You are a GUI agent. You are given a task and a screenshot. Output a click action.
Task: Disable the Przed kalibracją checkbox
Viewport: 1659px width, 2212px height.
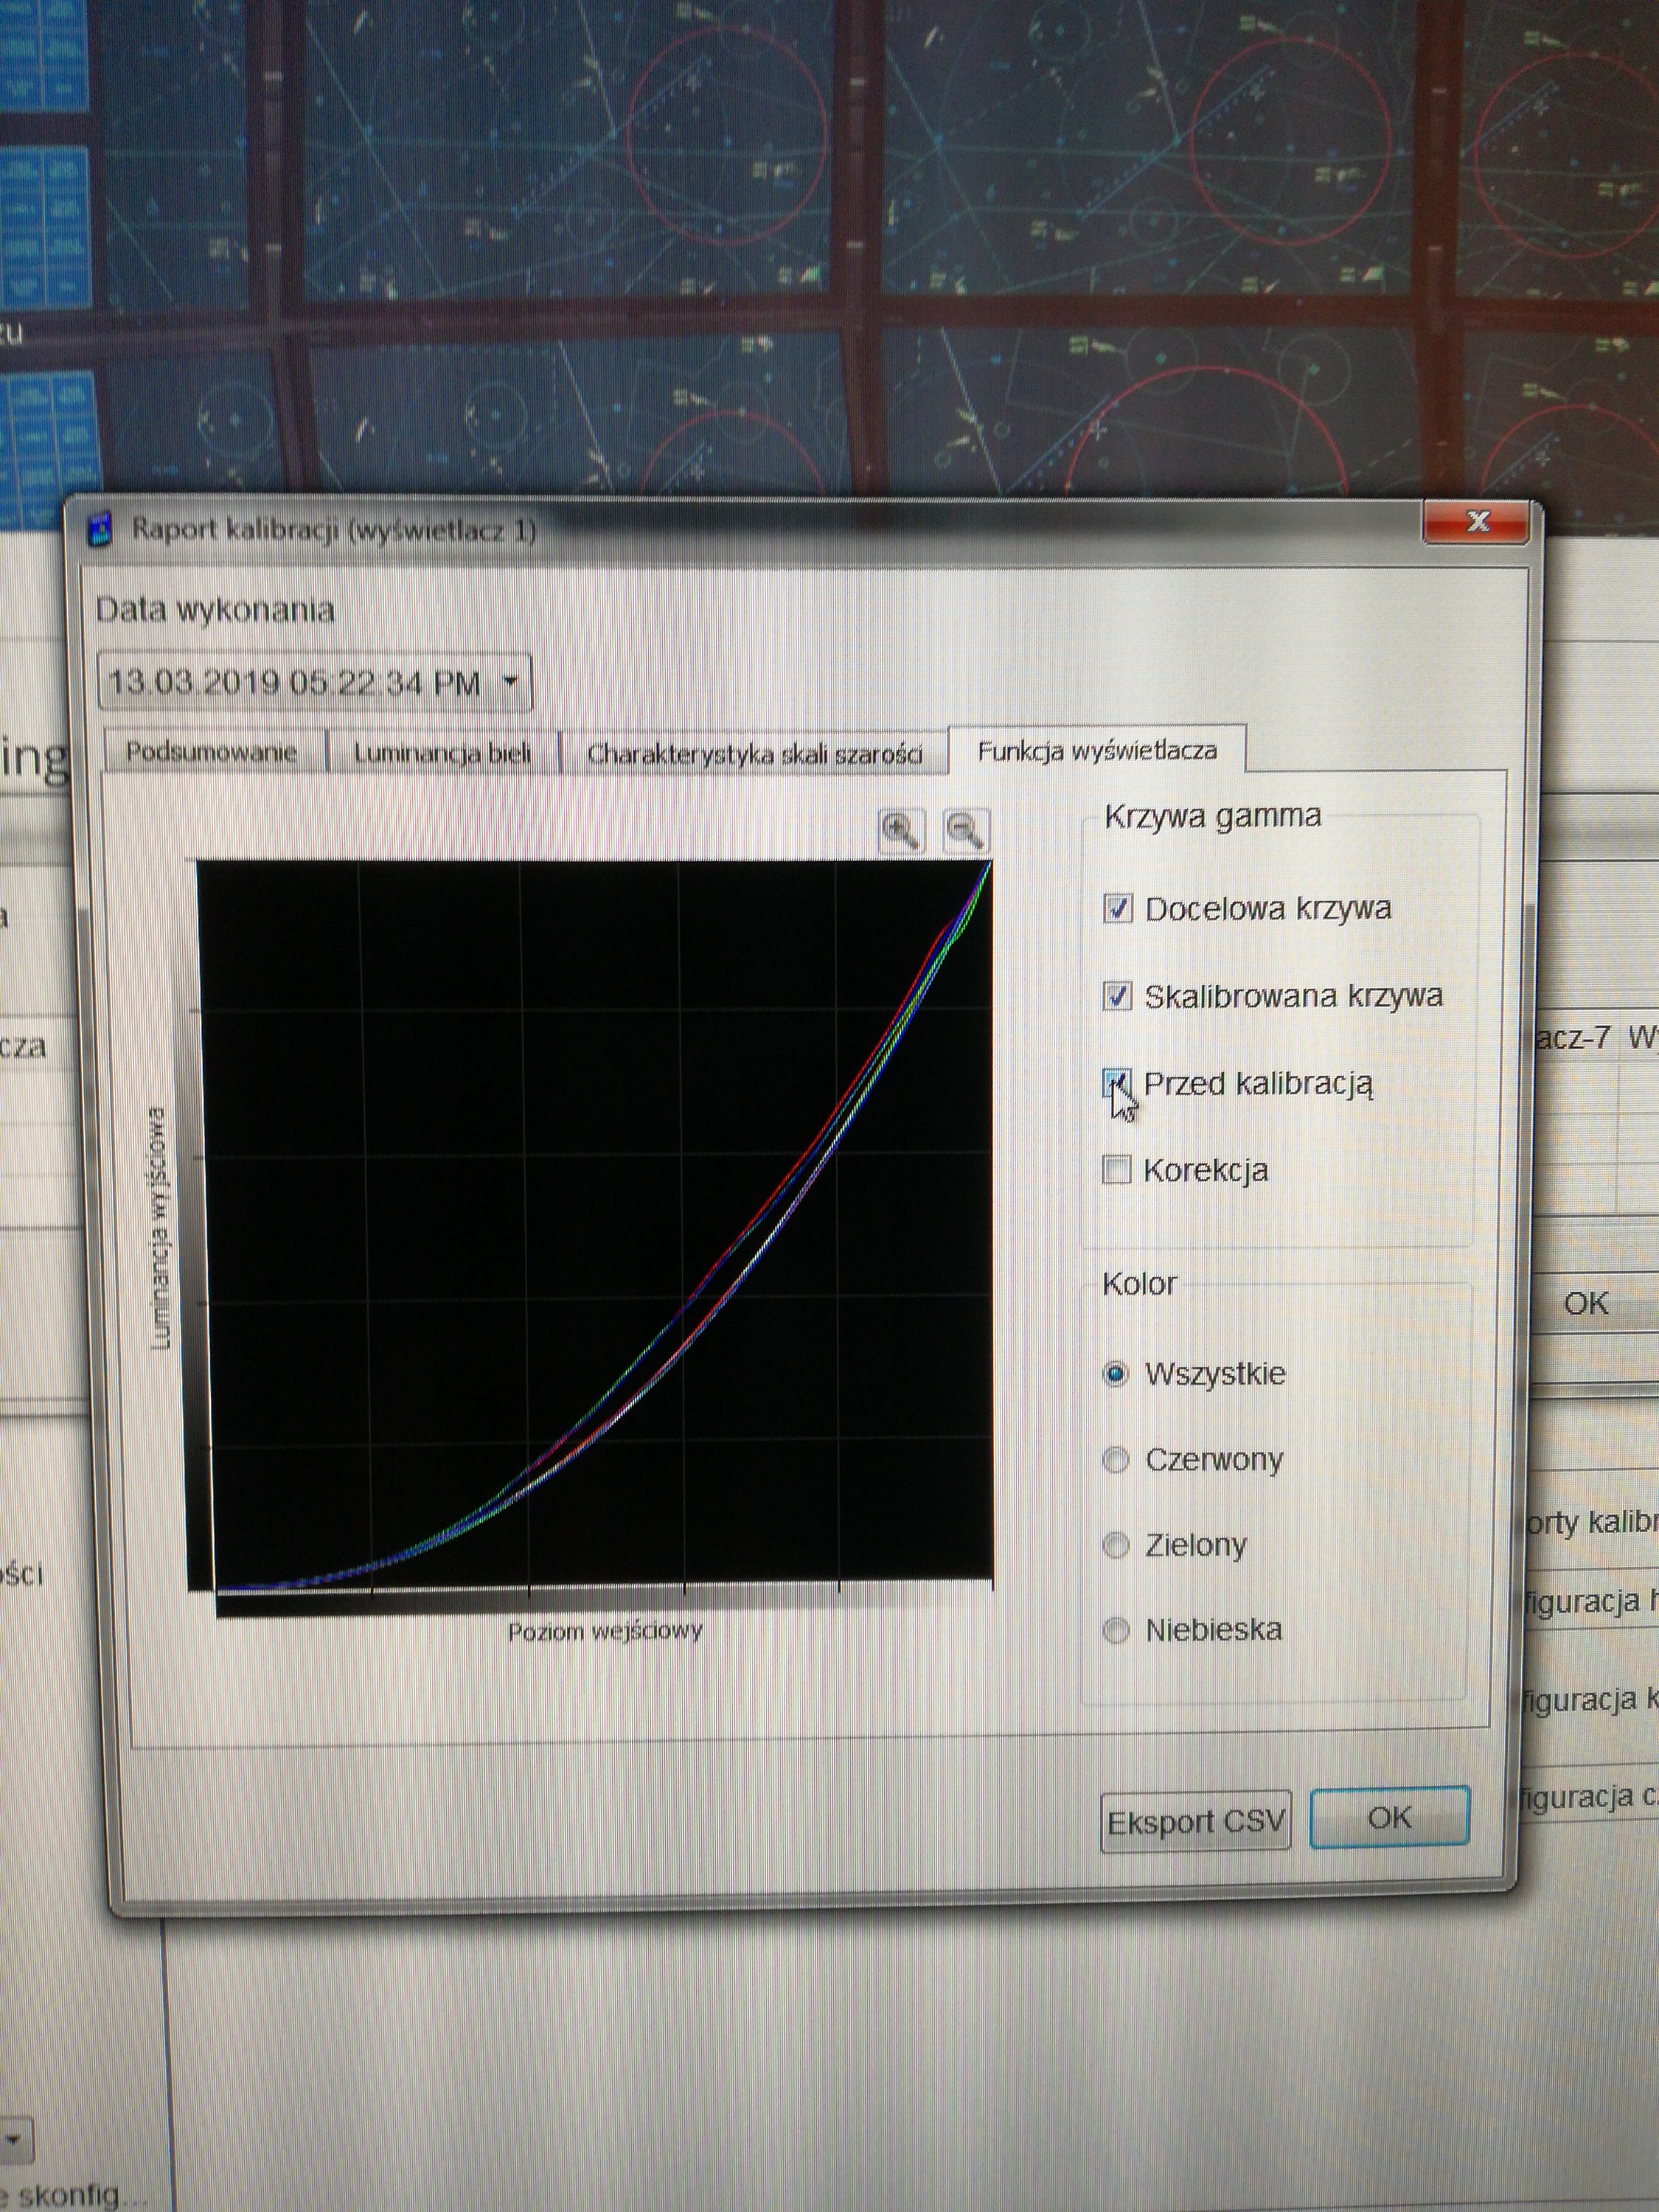(x=1116, y=1083)
